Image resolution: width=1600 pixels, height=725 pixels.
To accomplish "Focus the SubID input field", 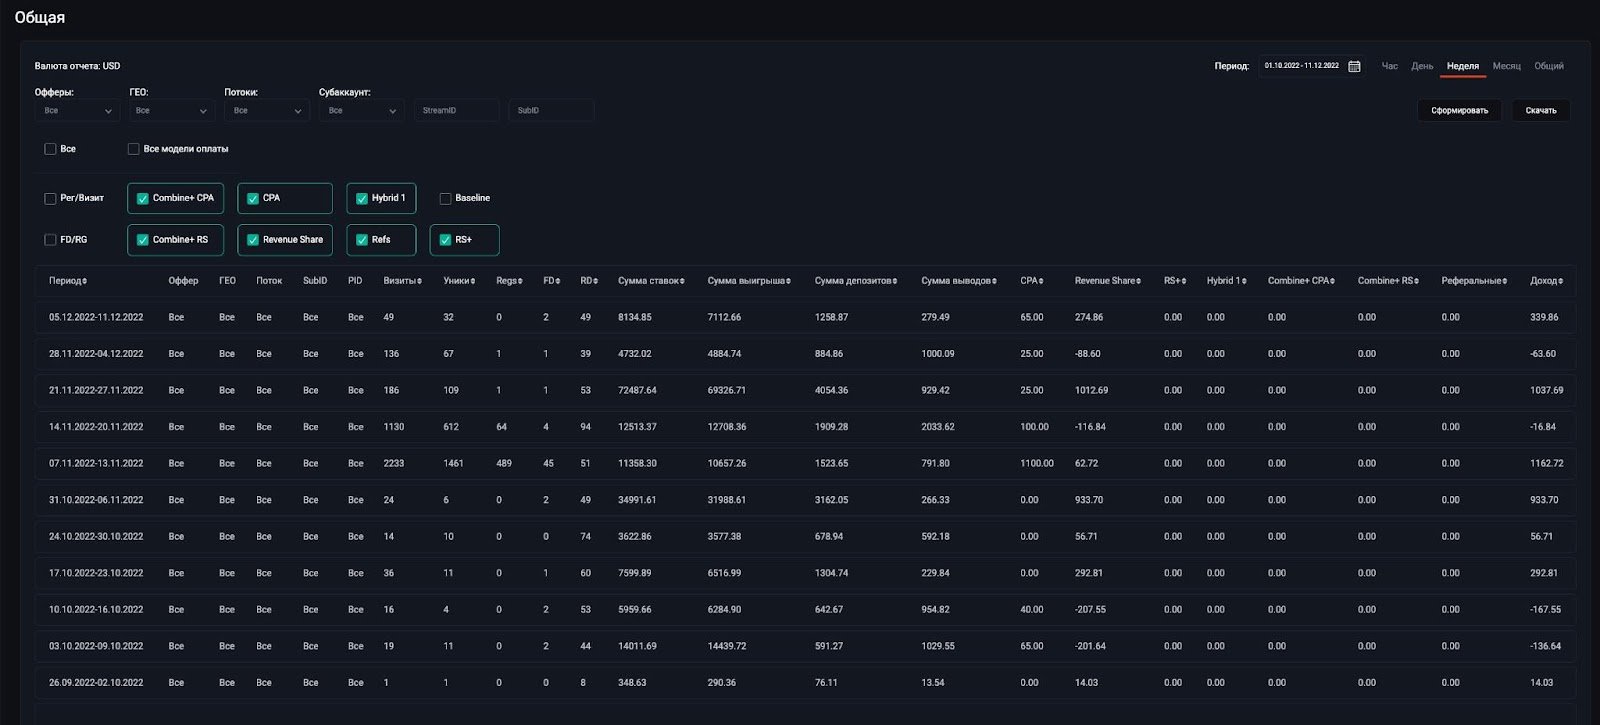I will pos(552,111).
